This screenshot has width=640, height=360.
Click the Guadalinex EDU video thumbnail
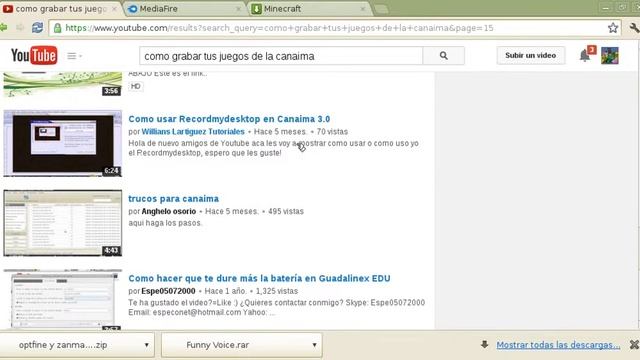pos(62,299)
